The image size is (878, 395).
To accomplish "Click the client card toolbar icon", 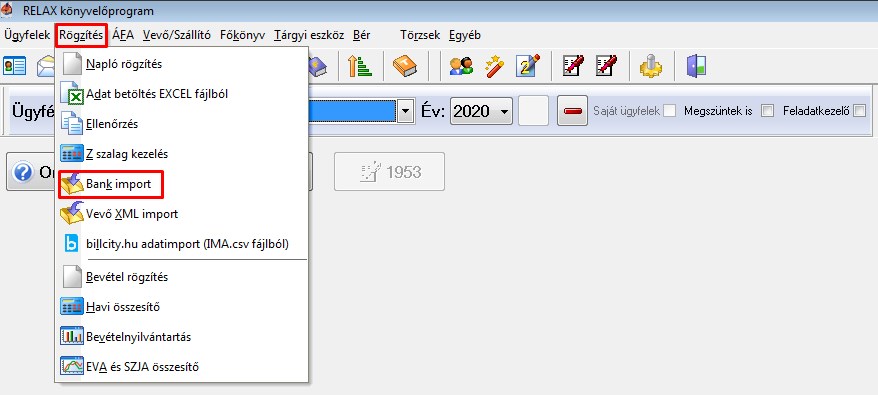I will pyautogui.click(x=15, y=66).
